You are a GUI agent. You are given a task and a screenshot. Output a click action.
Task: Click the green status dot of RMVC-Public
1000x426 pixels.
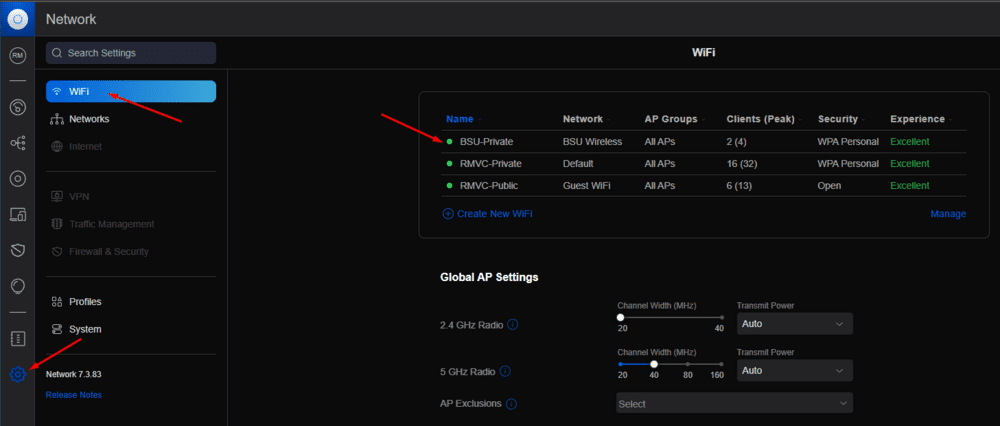[x=450, y=186]
